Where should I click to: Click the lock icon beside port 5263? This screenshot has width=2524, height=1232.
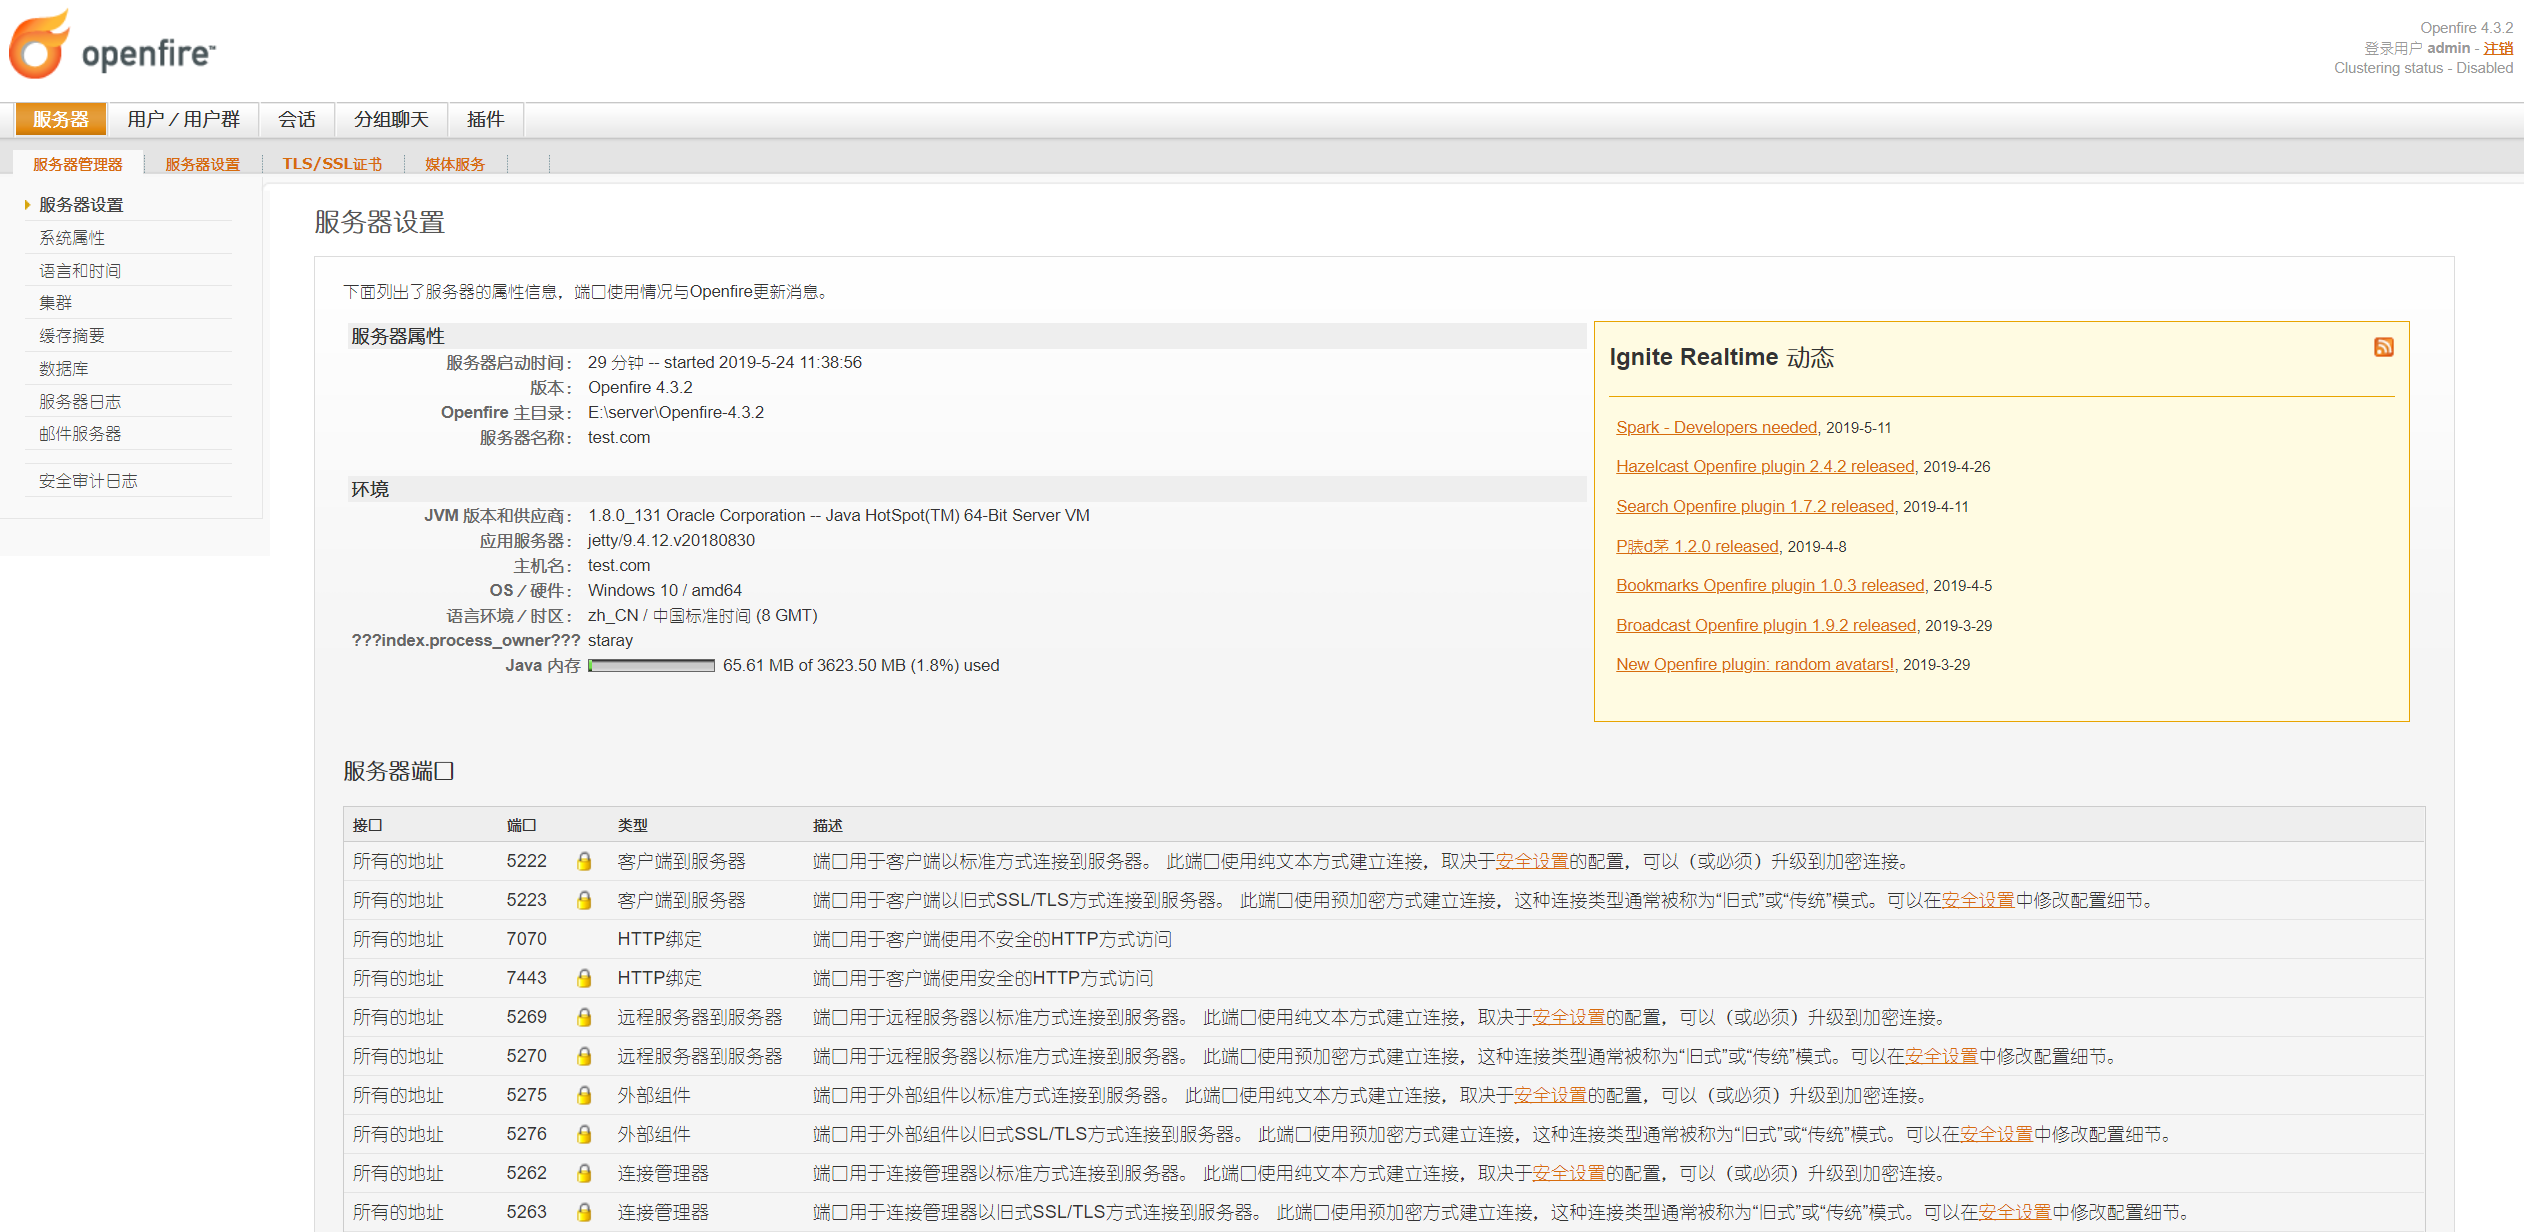584,1212
